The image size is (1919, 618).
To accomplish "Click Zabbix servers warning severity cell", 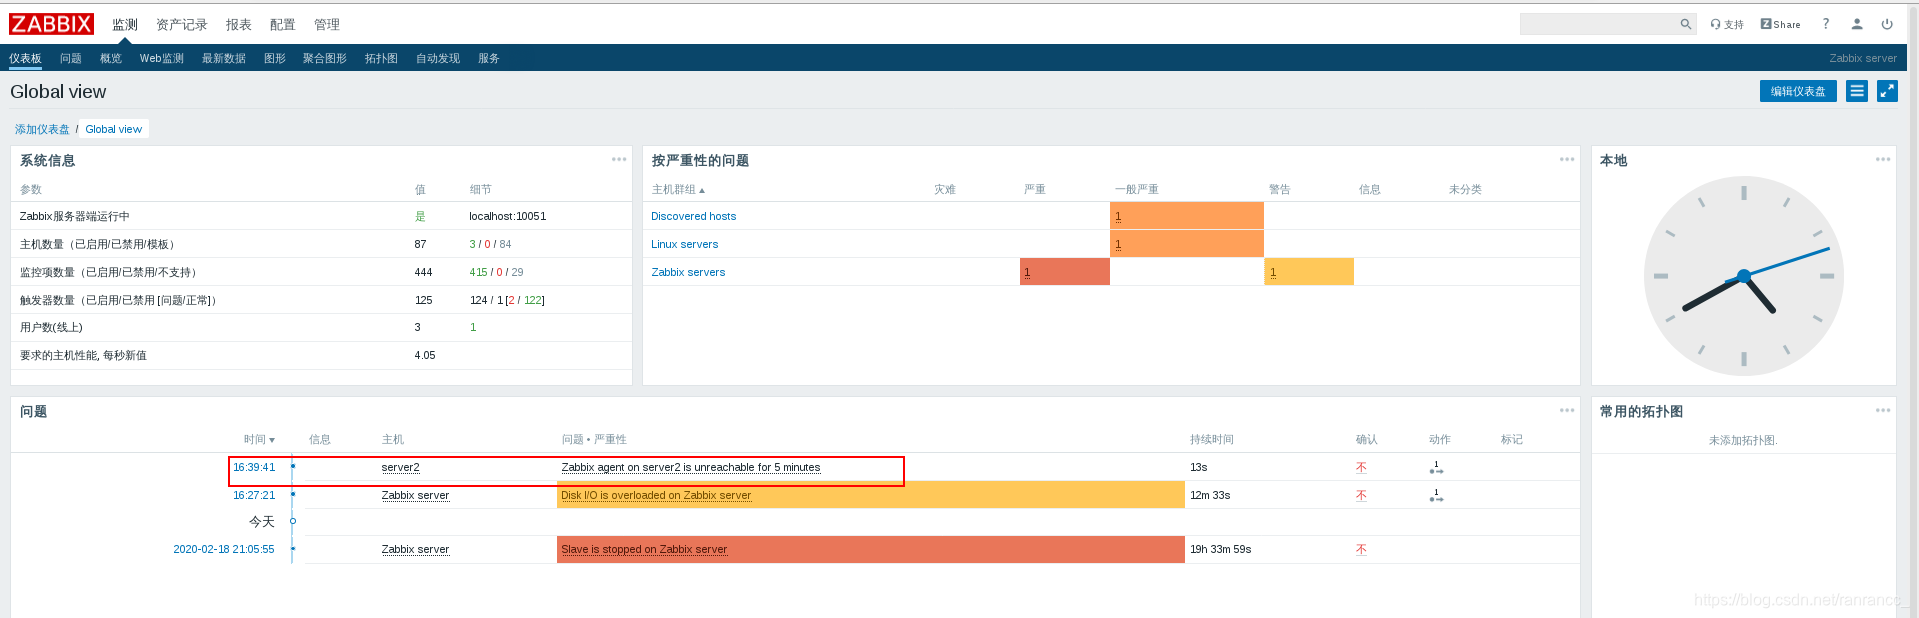I will [1309, 272].
